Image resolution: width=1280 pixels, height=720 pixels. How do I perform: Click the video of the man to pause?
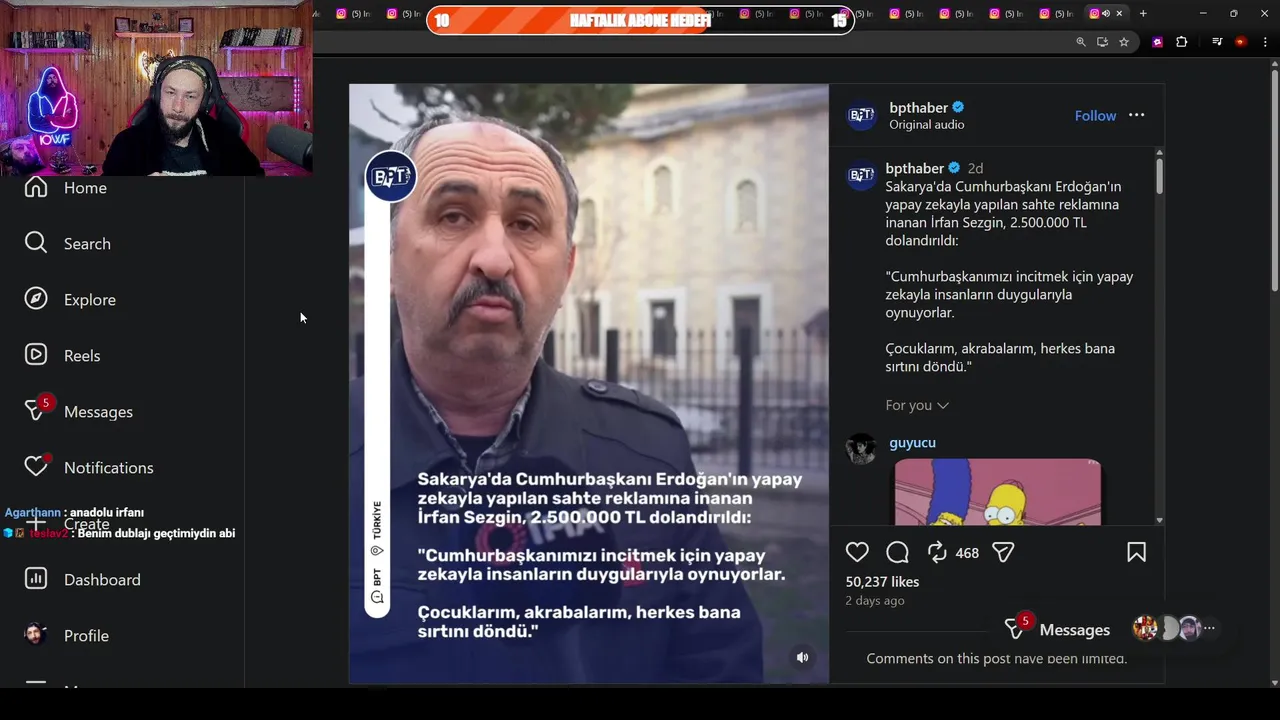tap(588, 383)
